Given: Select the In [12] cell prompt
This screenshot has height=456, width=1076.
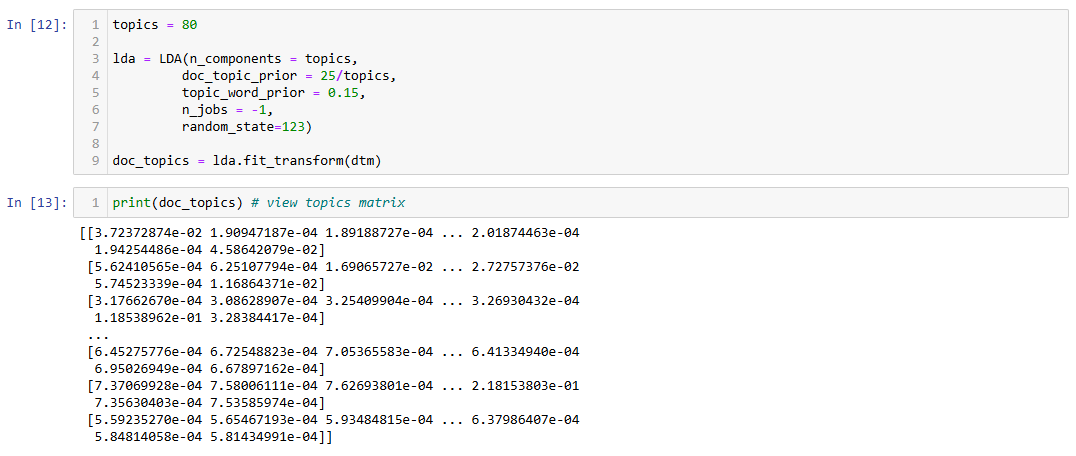Looking at the screenshot, I should click(37, 25).
